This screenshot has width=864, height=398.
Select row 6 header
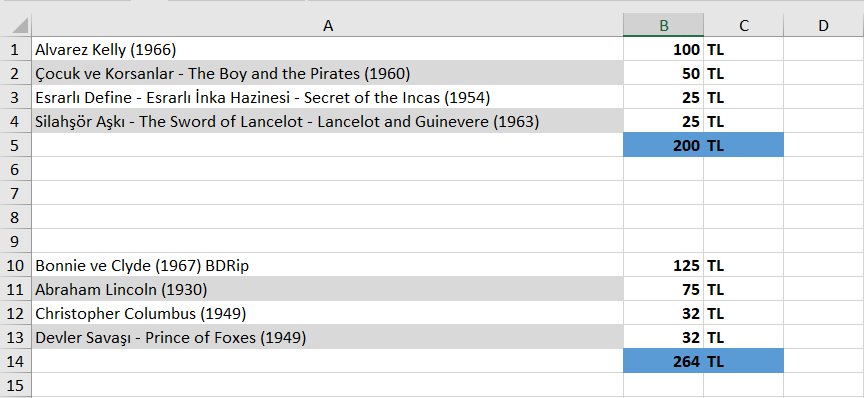(x=15, y=169)
